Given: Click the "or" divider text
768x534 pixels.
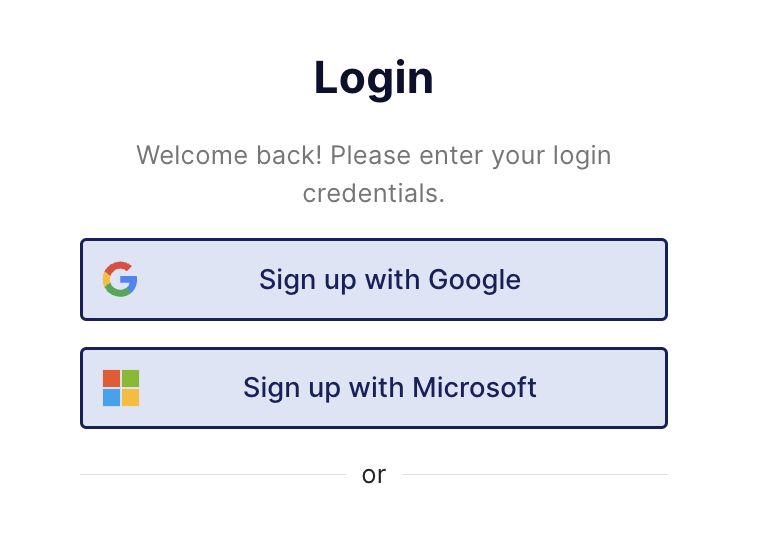Looking at the screenshot, I should 374,475.
